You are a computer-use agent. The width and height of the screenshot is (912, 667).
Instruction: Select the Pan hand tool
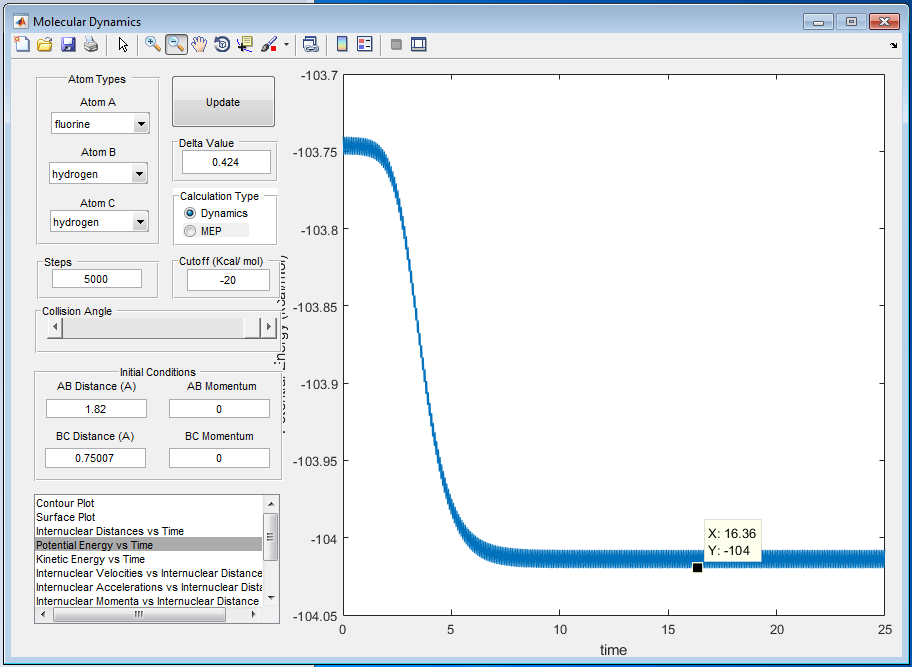(x=199, y=44)
